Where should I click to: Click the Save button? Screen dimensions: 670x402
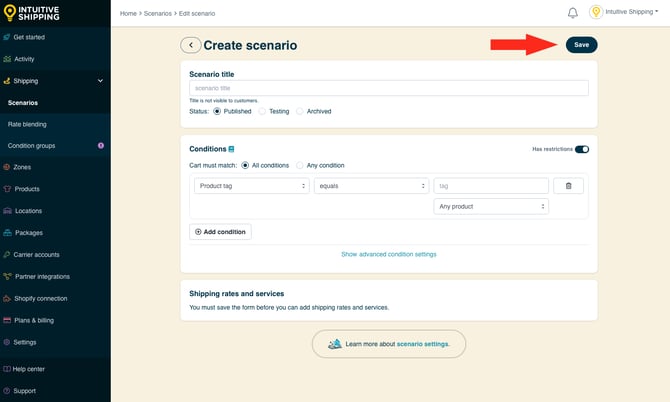[581, 45]
